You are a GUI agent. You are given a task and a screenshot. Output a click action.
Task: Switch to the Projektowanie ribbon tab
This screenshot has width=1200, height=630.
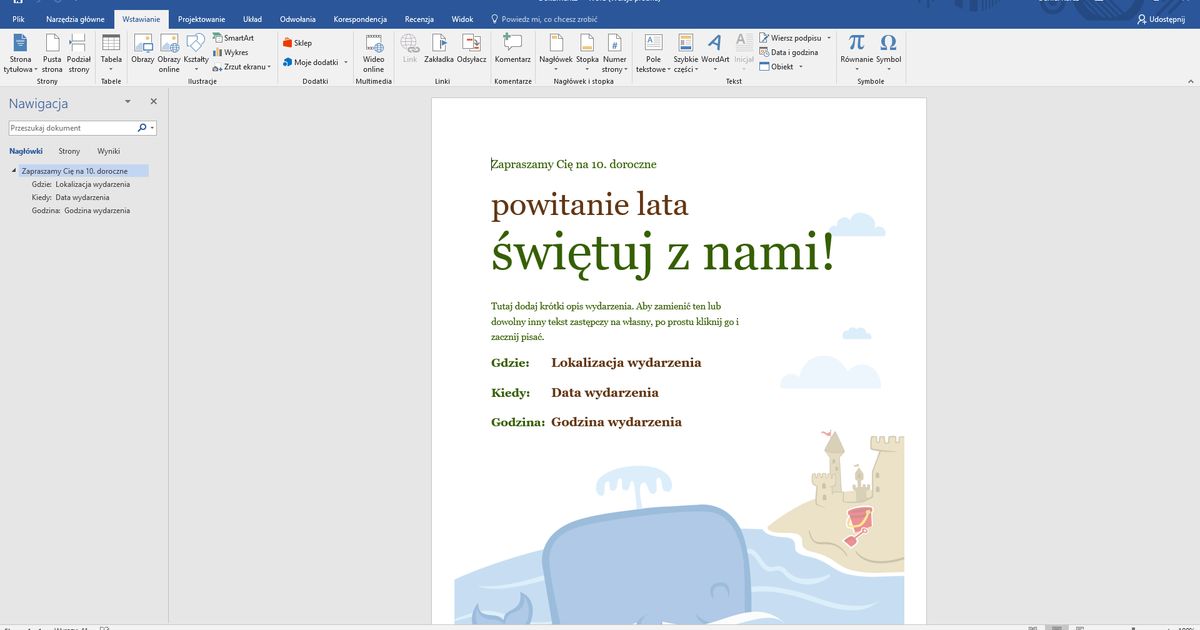coord(201,17)
